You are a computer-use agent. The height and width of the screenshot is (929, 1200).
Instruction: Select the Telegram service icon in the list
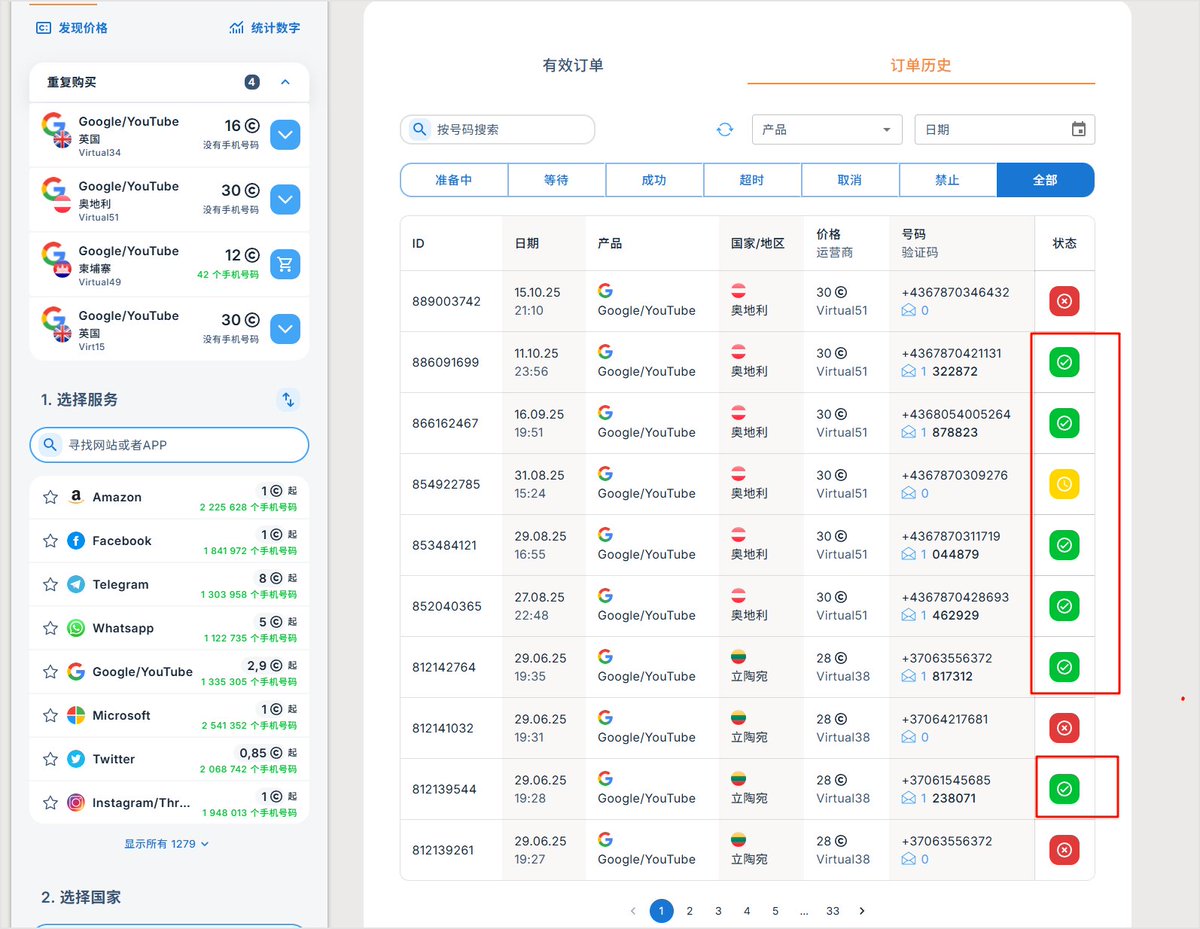pos(77,584)
